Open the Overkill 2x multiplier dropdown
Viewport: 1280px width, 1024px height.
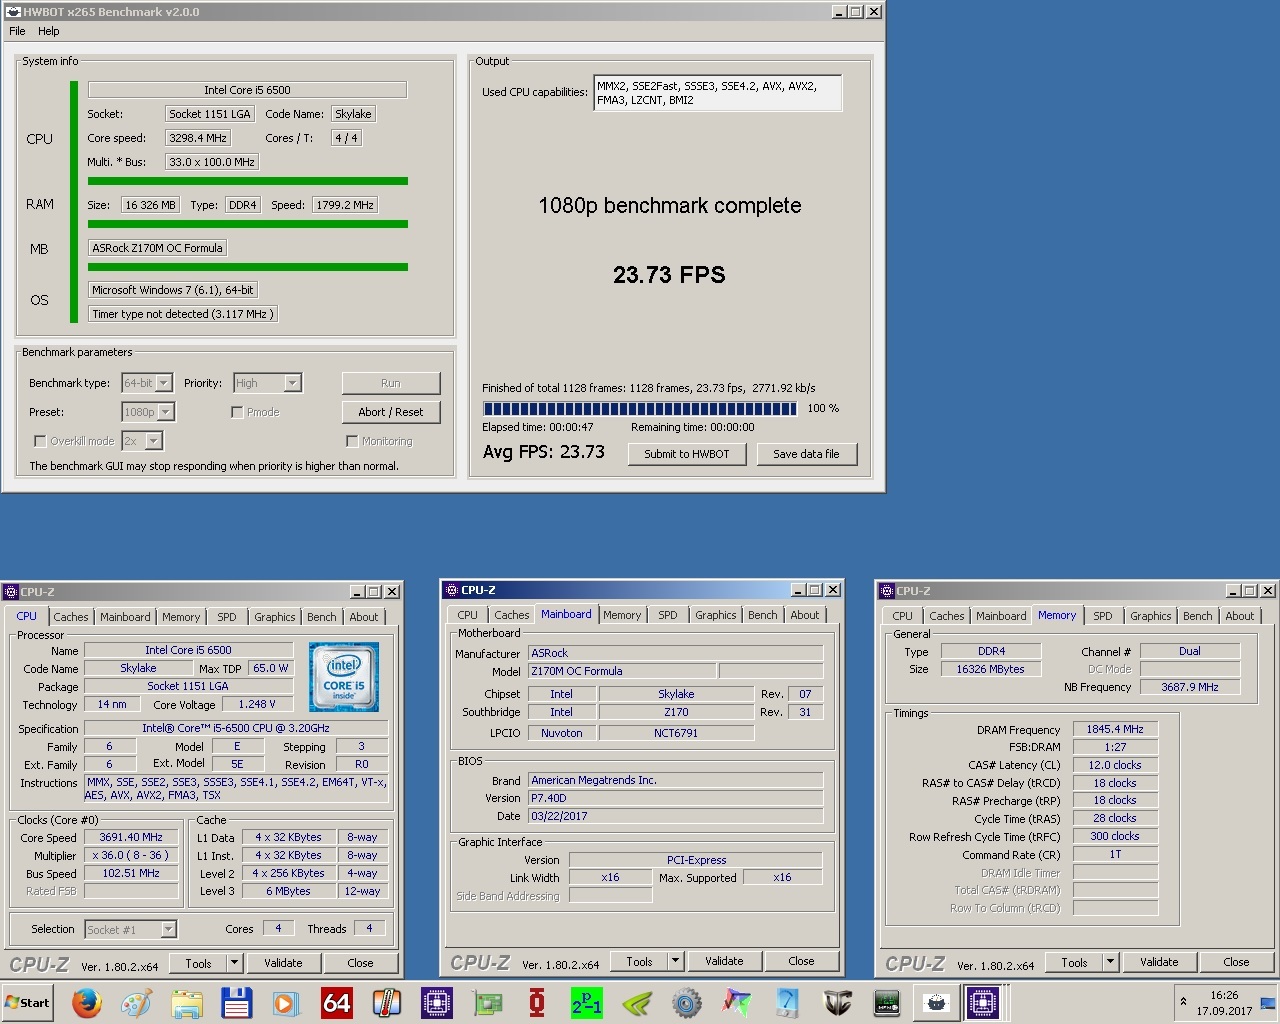click(142, 441)
